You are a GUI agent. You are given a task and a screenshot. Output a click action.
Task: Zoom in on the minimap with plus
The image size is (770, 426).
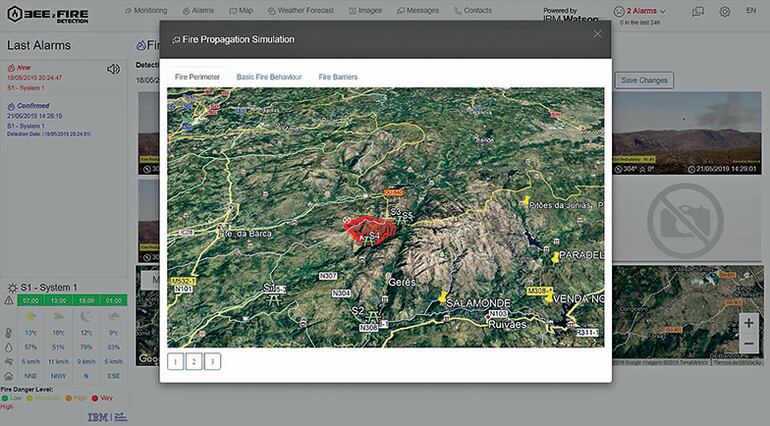(x=748, y=323)
